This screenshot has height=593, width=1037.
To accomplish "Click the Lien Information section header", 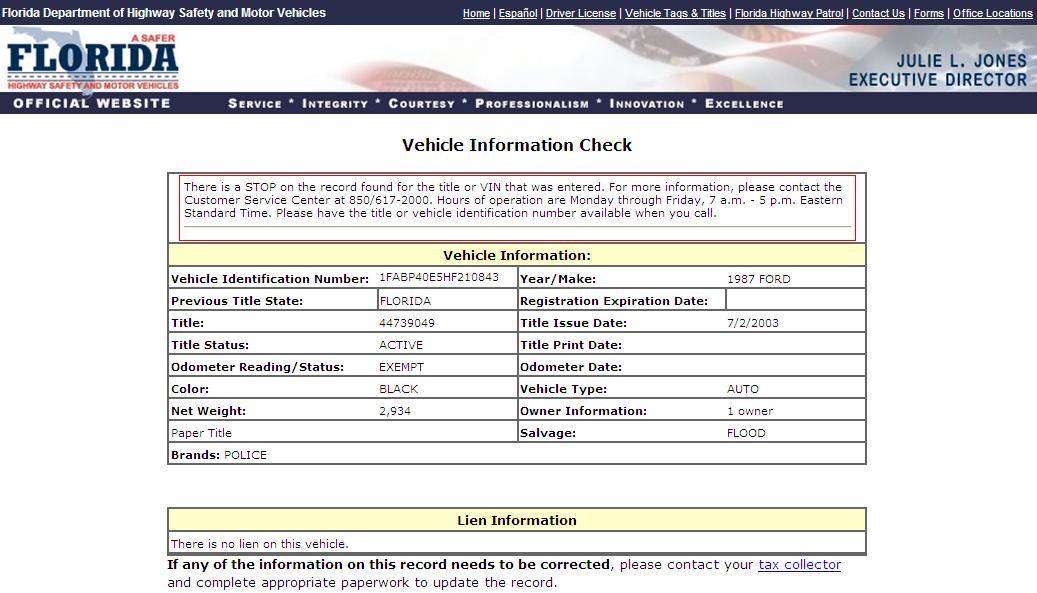I will [x=516, y=520].
